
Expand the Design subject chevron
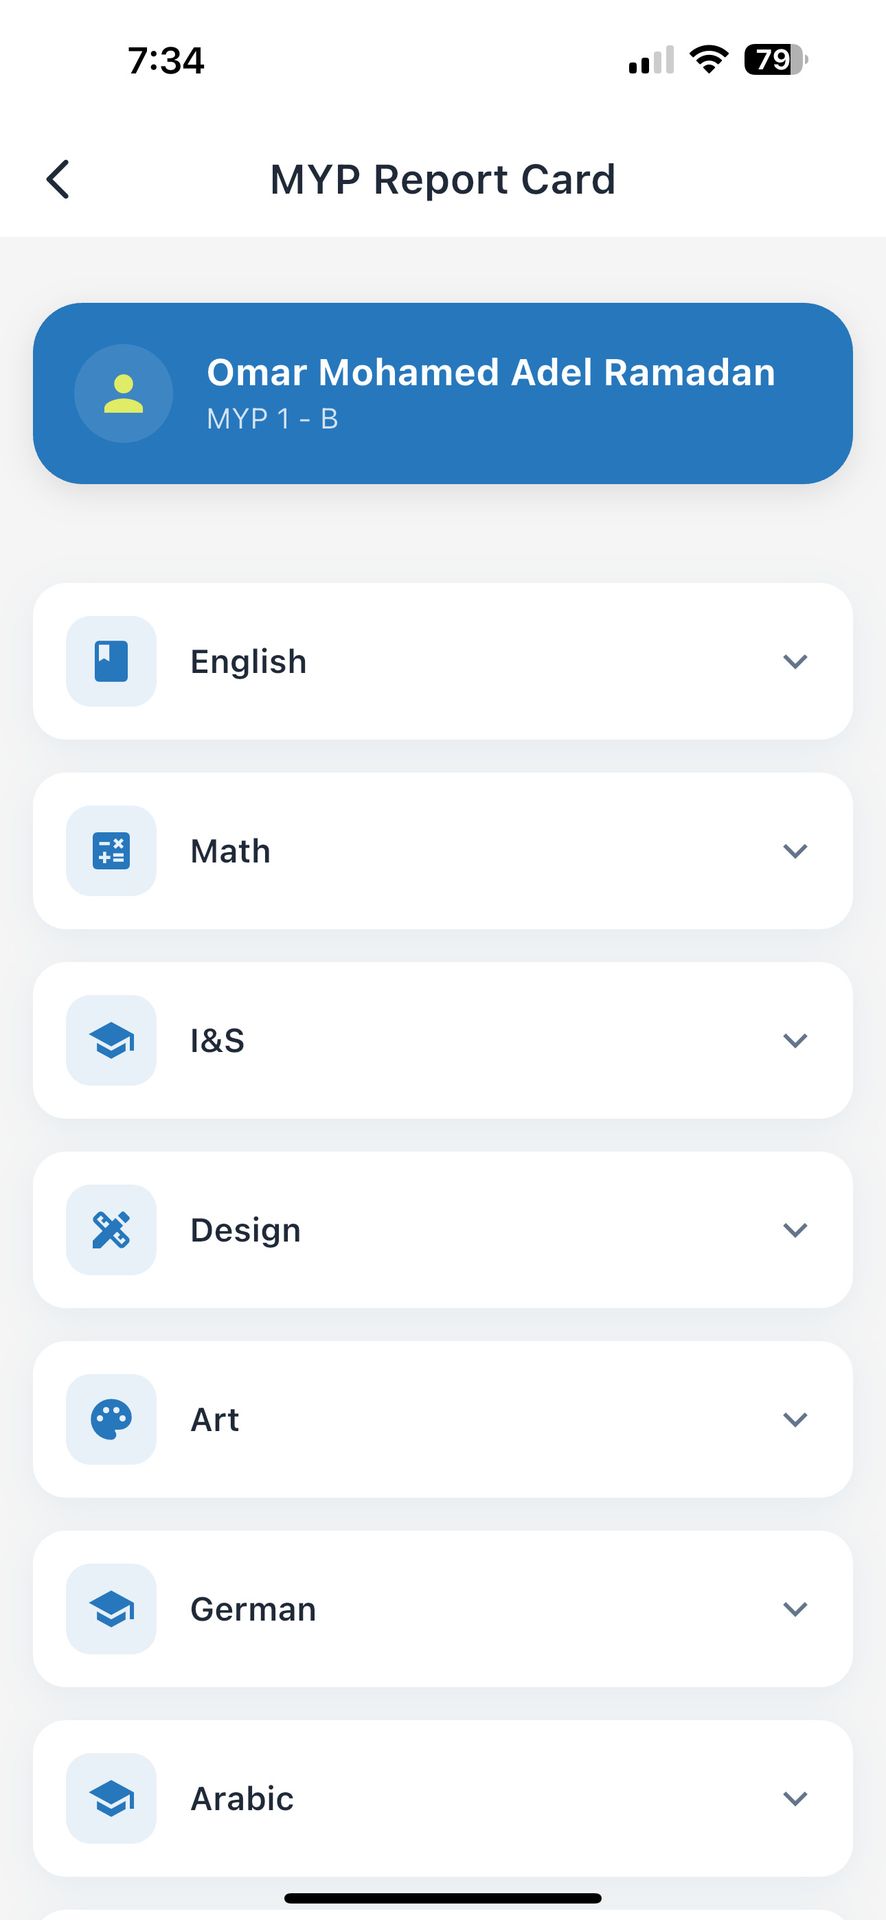click(x=795, y=1230)
